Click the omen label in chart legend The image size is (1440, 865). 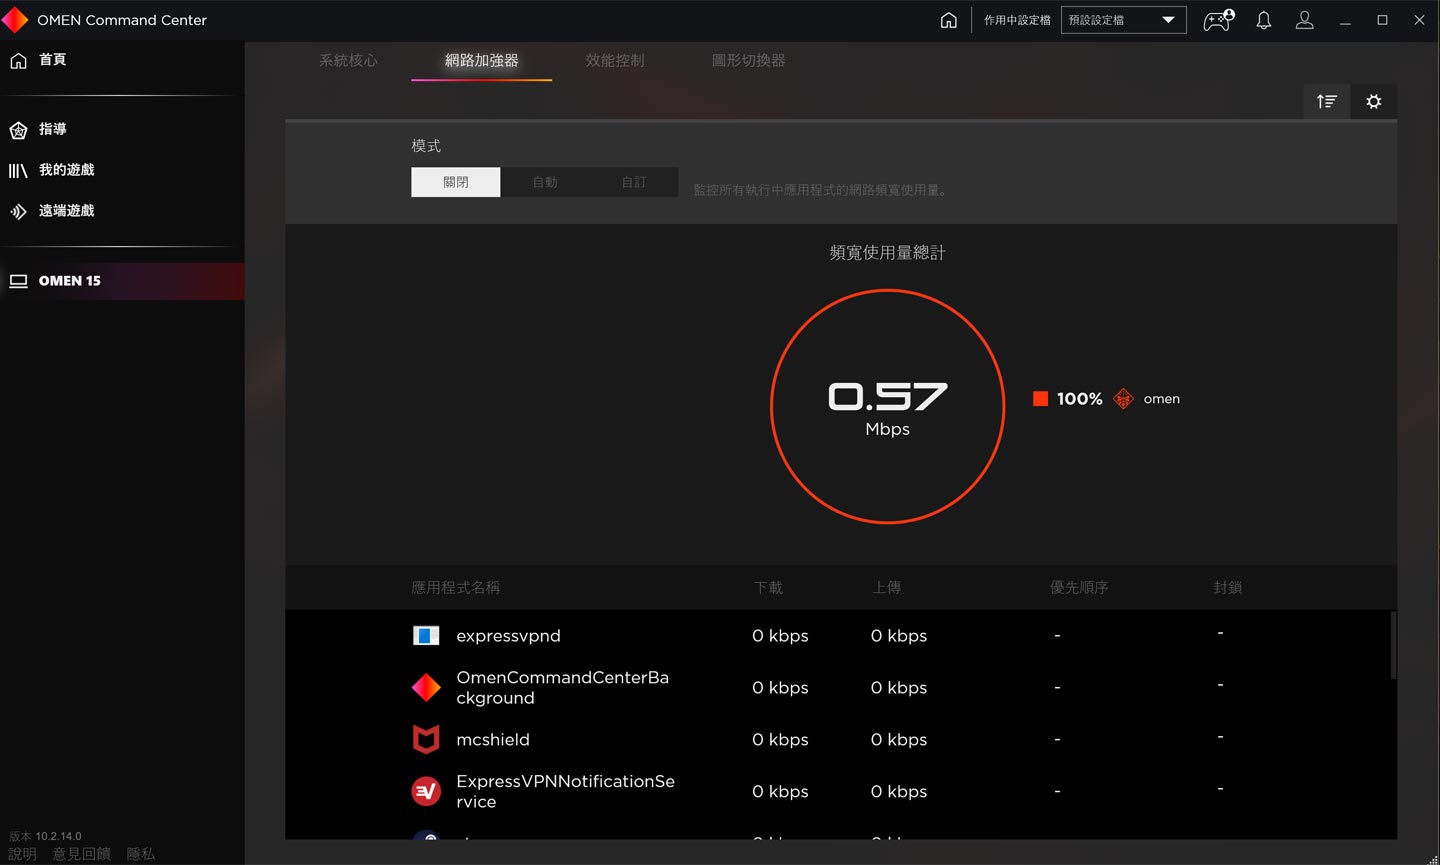(x=1162, y=399)
